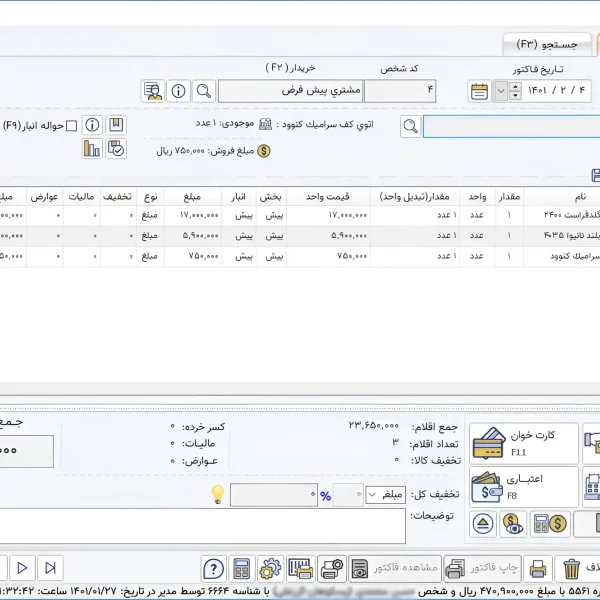The image size is (600, 600).
Task: Click the جمع اقلام total ۲۳,۶۵۰,۰۰۰
Action: (x=373, y=426)
